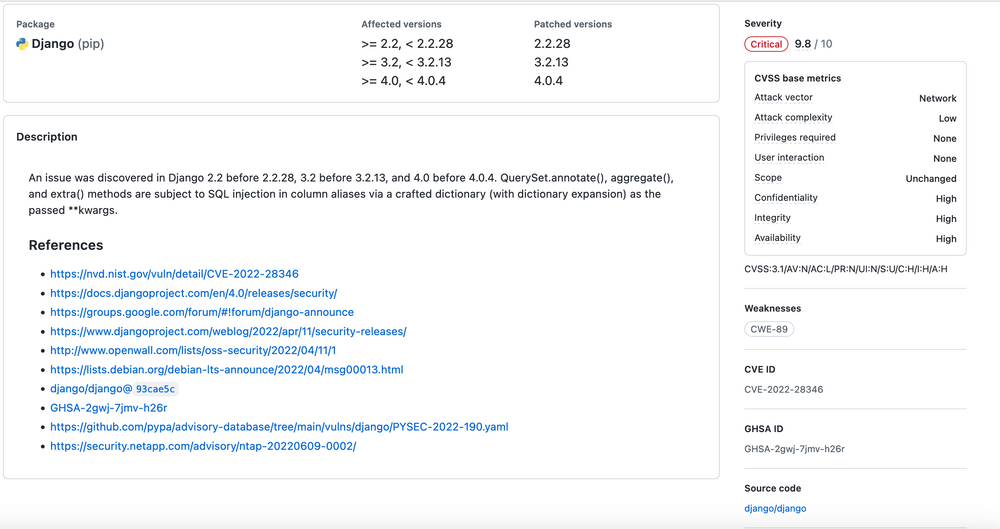Open the docs.djangoproject.com security releases link

(193, 293)
